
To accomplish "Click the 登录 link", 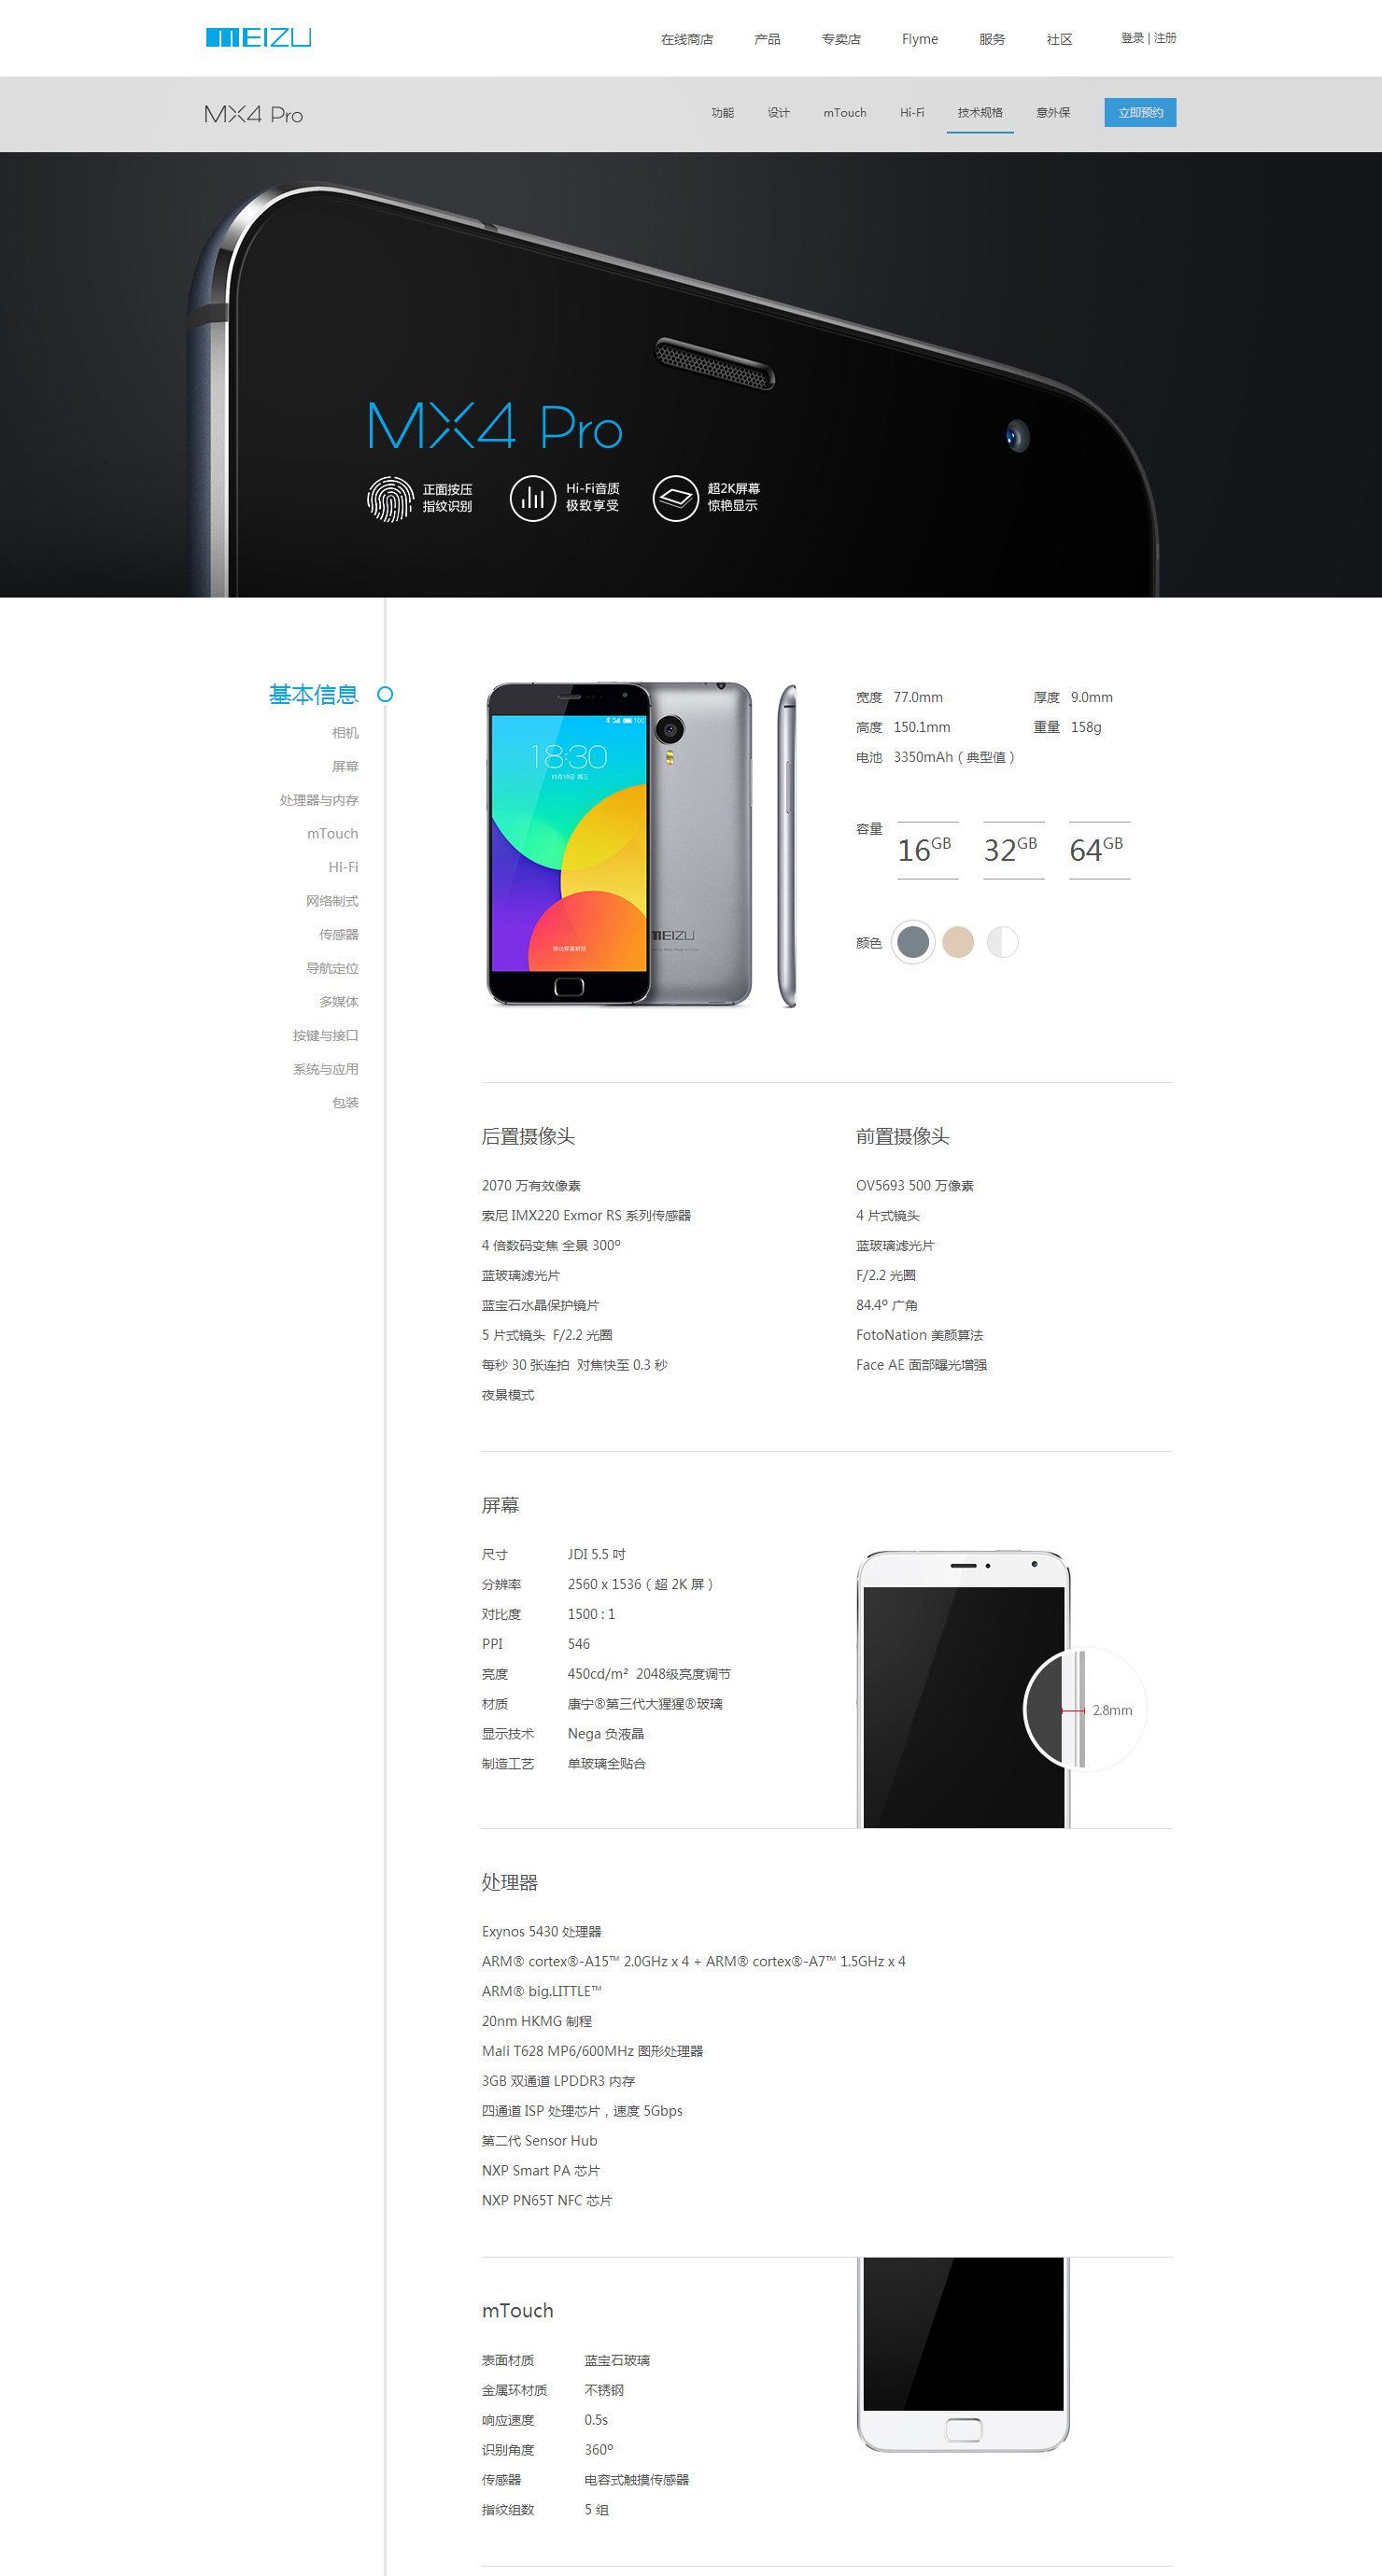I will tap(1132, 38).
